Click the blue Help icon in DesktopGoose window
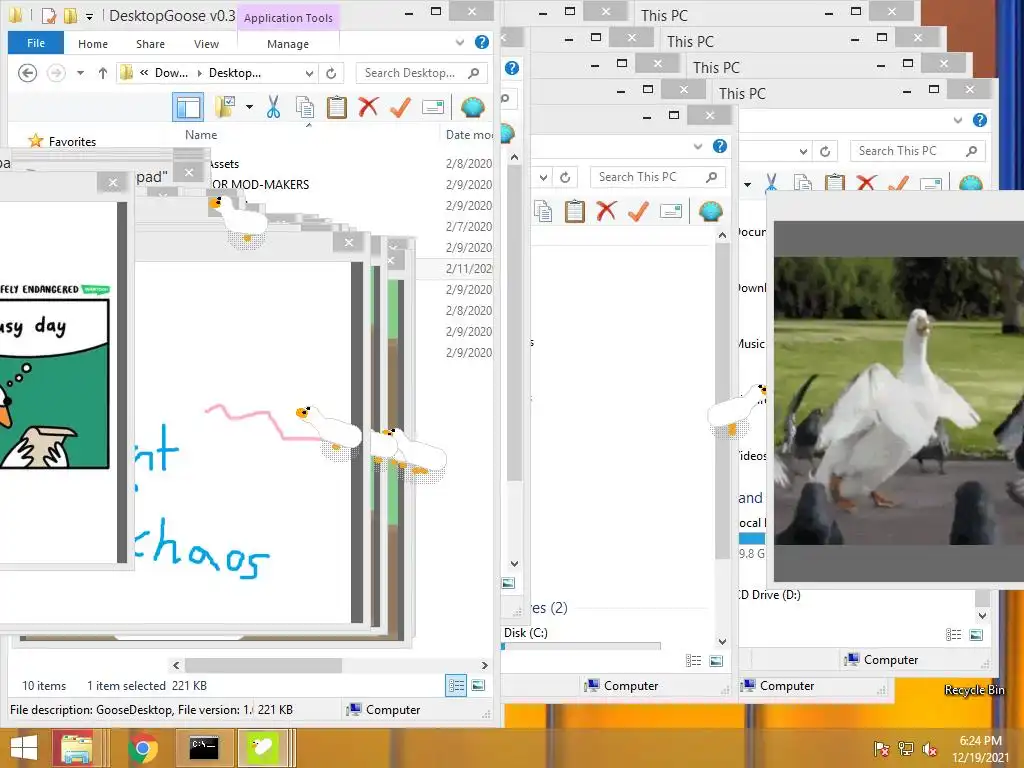The image size is (1024, 768). tap(482, 42)
